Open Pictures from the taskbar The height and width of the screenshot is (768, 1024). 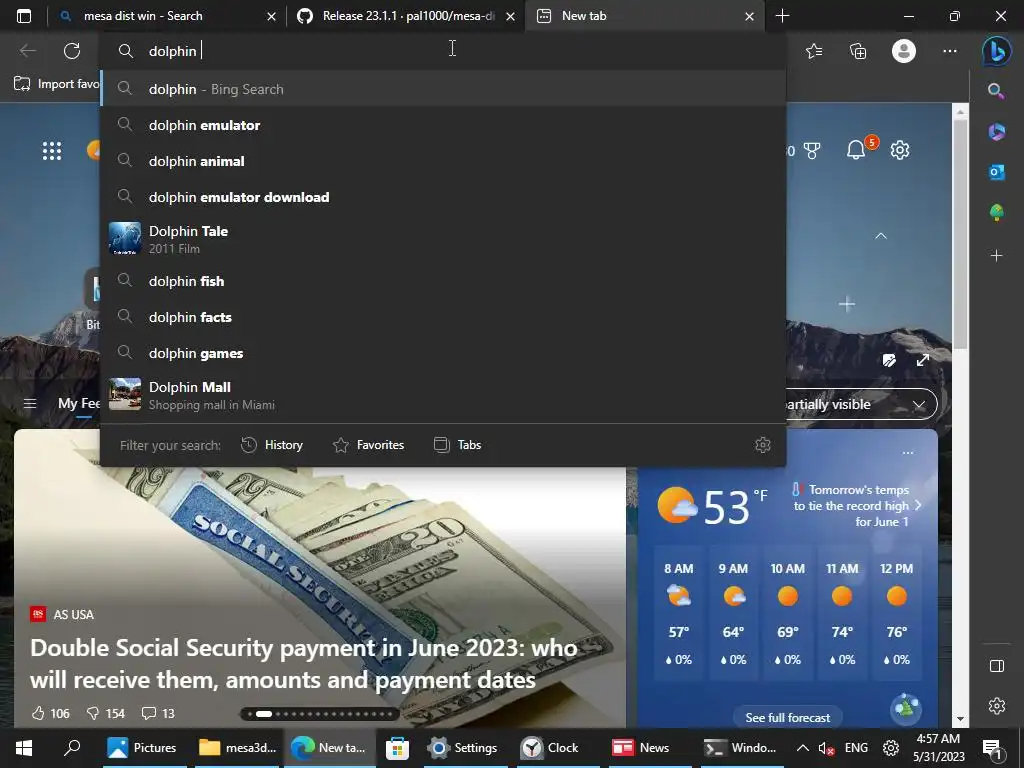[142, 748]
